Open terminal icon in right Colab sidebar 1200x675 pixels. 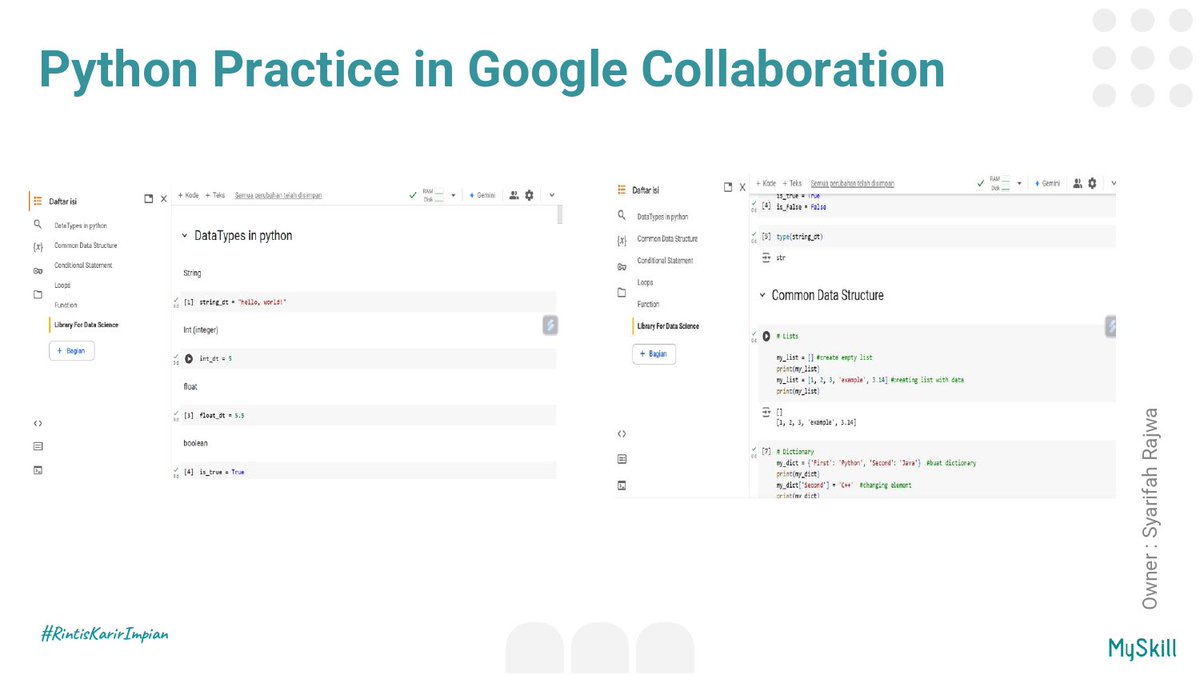[622, 485]
